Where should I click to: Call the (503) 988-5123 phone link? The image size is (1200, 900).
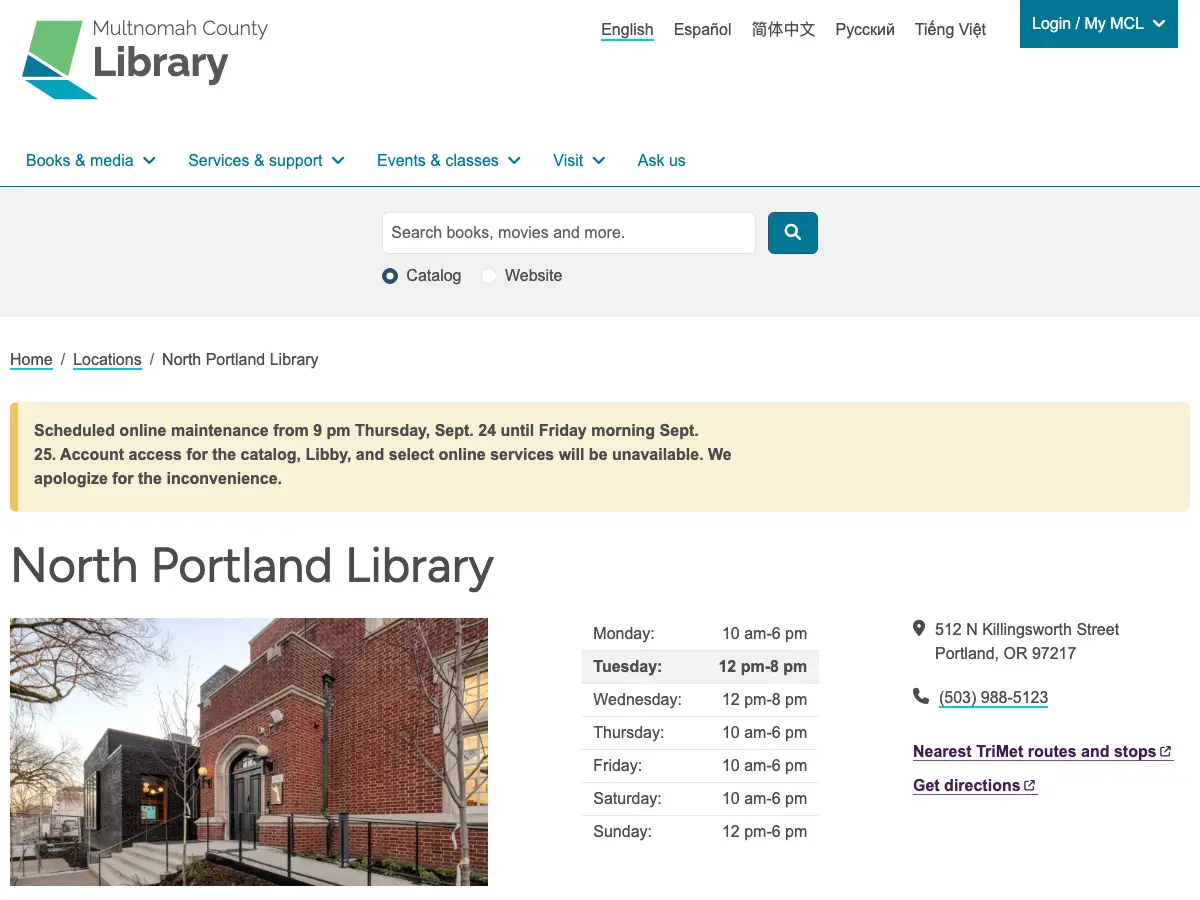point(993,697)
